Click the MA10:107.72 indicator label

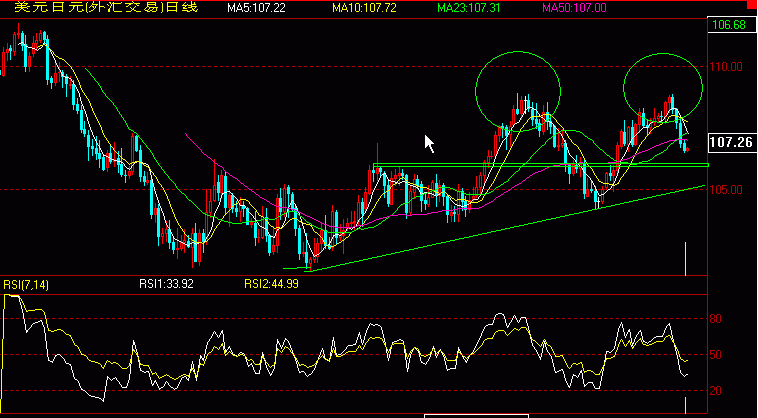[x=364, y=8]
